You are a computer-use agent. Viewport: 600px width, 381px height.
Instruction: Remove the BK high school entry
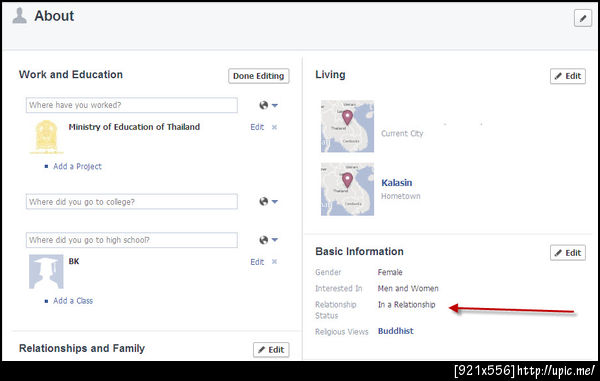click(x=274, y=262)
